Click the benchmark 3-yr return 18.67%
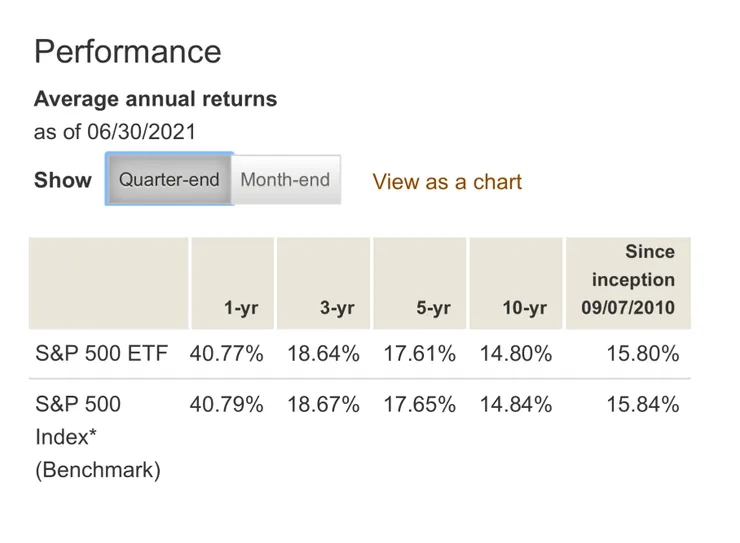 click(x=323, y=405)
